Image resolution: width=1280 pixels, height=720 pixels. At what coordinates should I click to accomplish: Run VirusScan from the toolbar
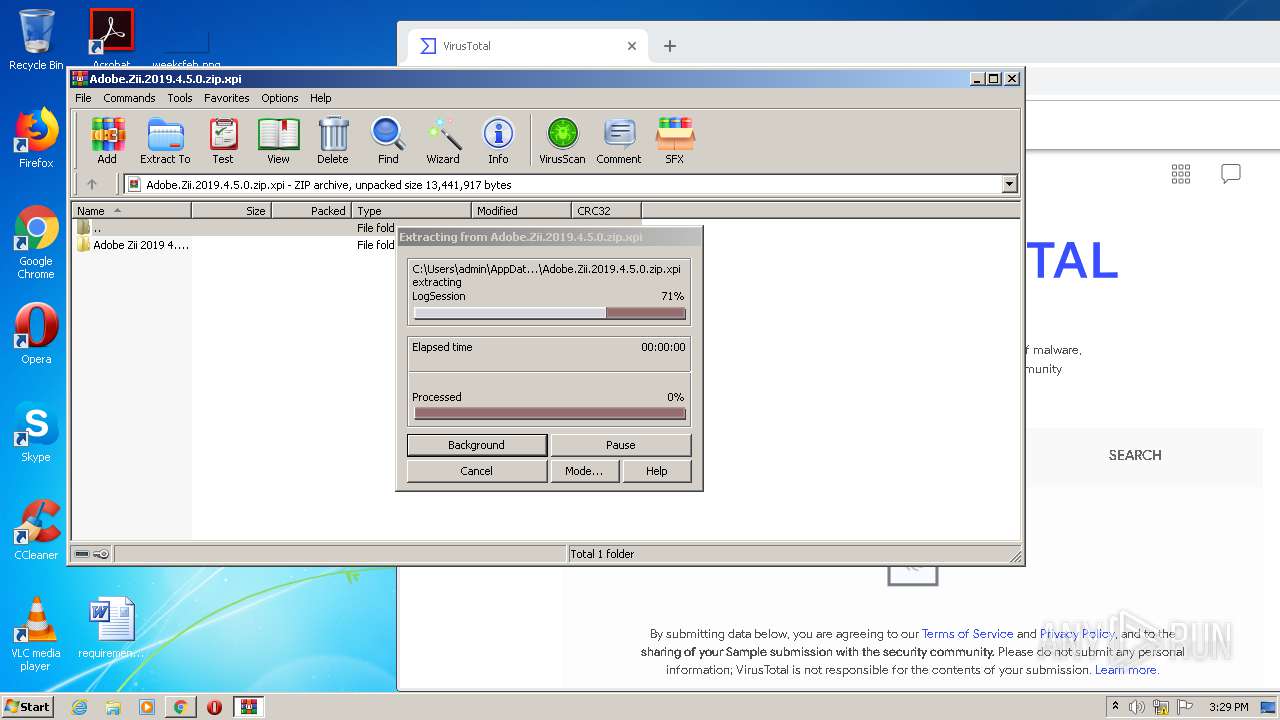tap(562, 140)
